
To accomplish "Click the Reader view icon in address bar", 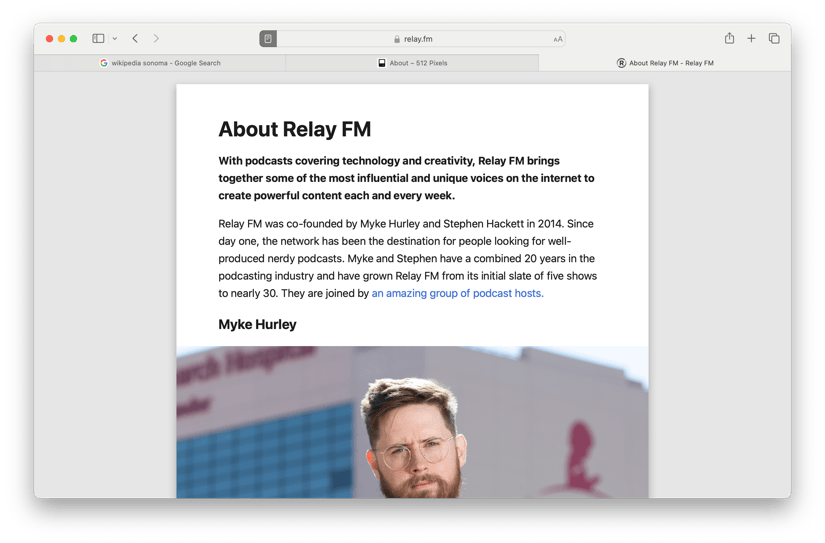I will [268, 38].
